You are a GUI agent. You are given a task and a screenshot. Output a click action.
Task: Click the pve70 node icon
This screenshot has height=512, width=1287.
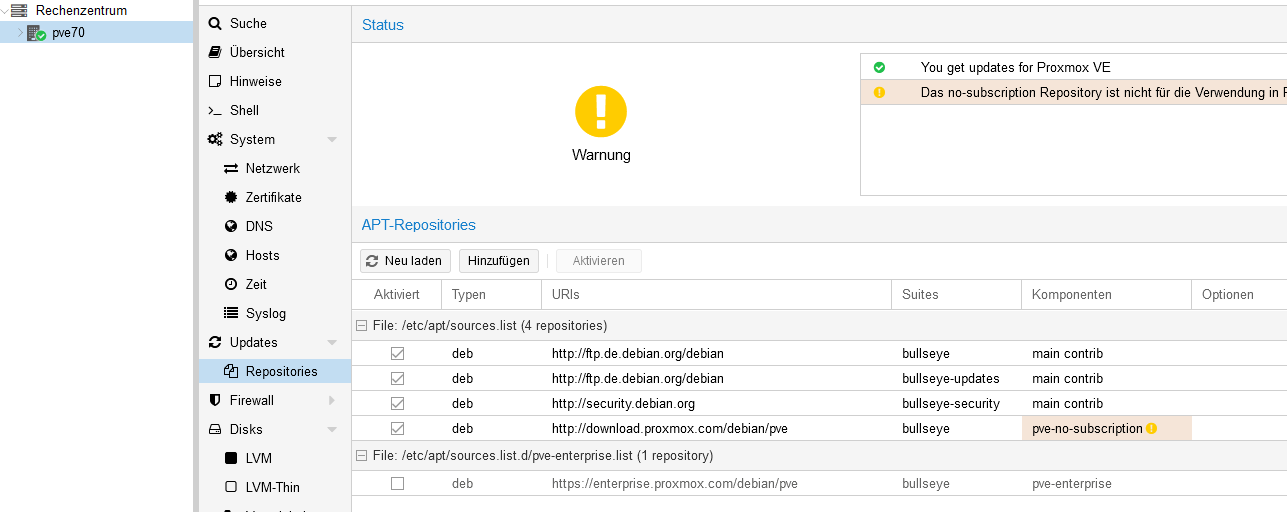pyautogui.click(x=36, y=33)
